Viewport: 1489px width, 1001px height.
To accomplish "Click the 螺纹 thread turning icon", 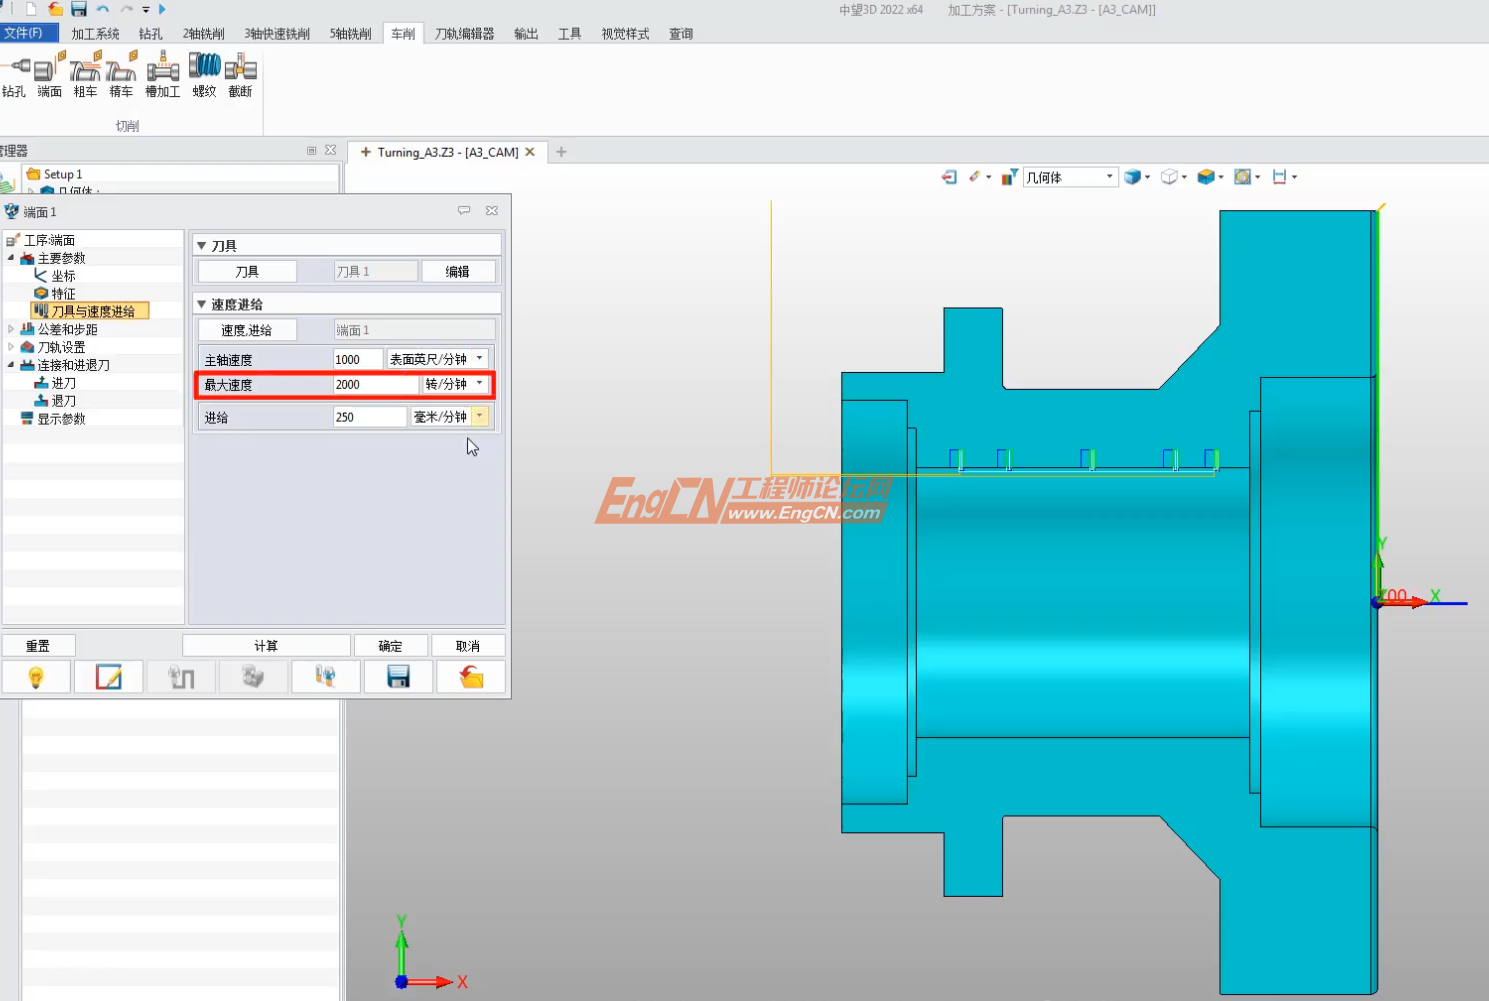I will coord(204,75).
